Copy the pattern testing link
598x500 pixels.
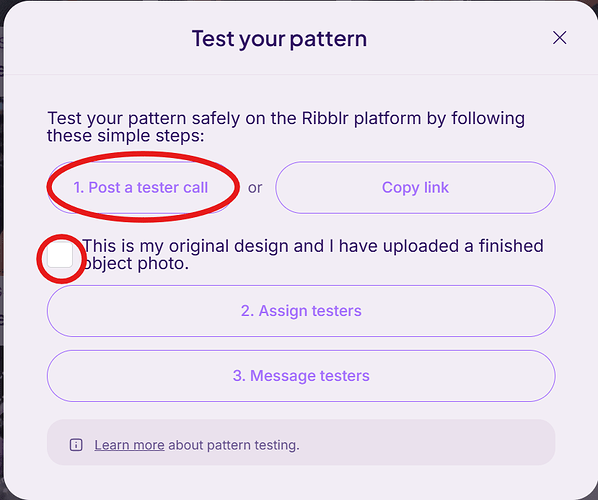(415, 187)
